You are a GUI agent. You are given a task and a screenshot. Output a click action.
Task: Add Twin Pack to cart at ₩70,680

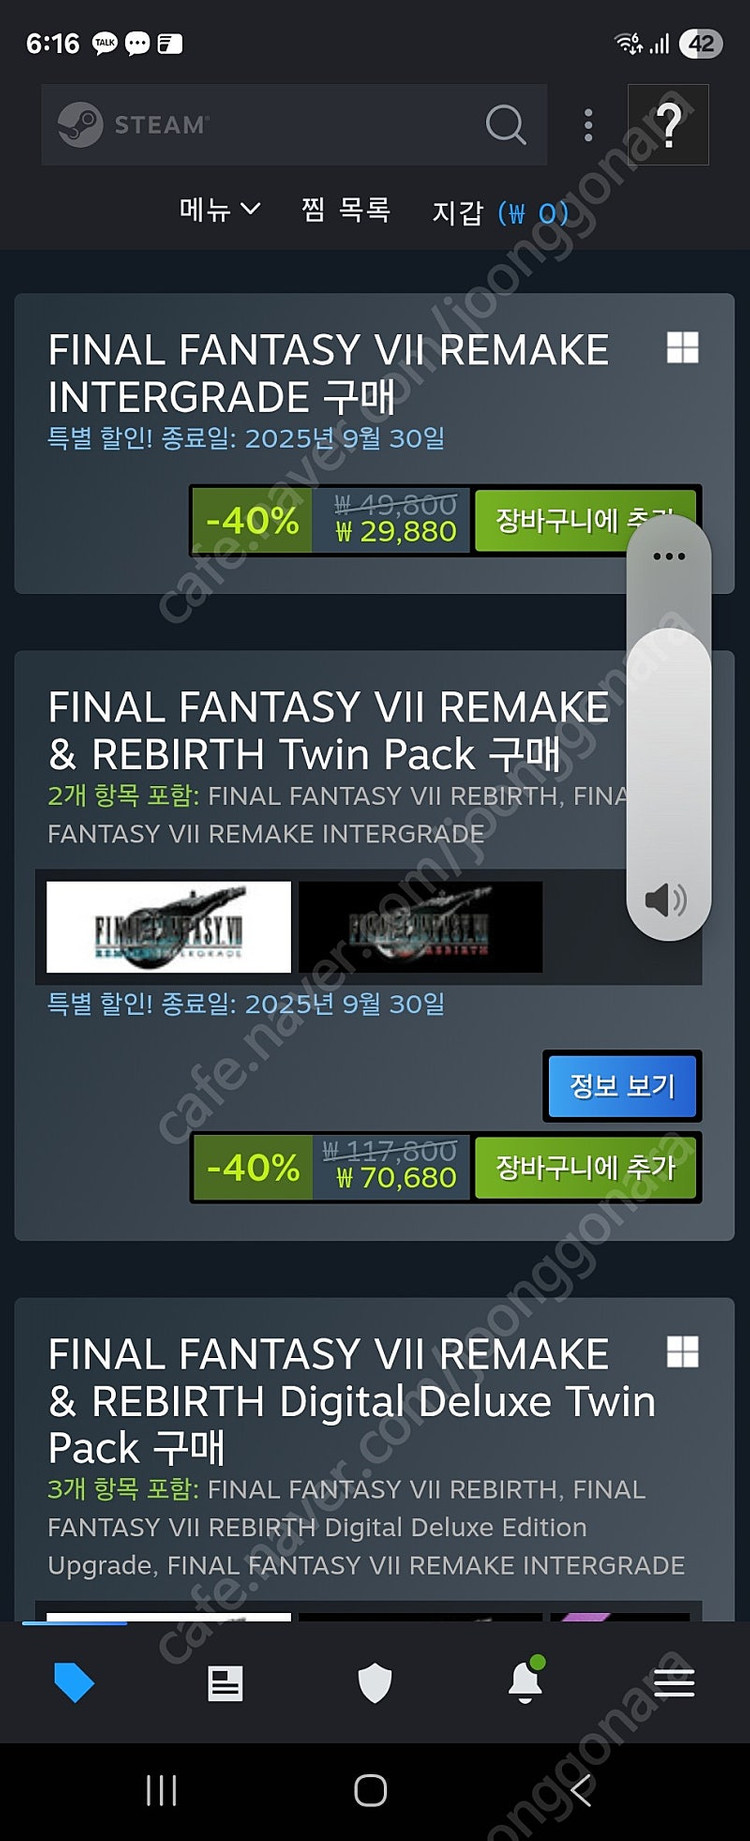(586, 1167)
